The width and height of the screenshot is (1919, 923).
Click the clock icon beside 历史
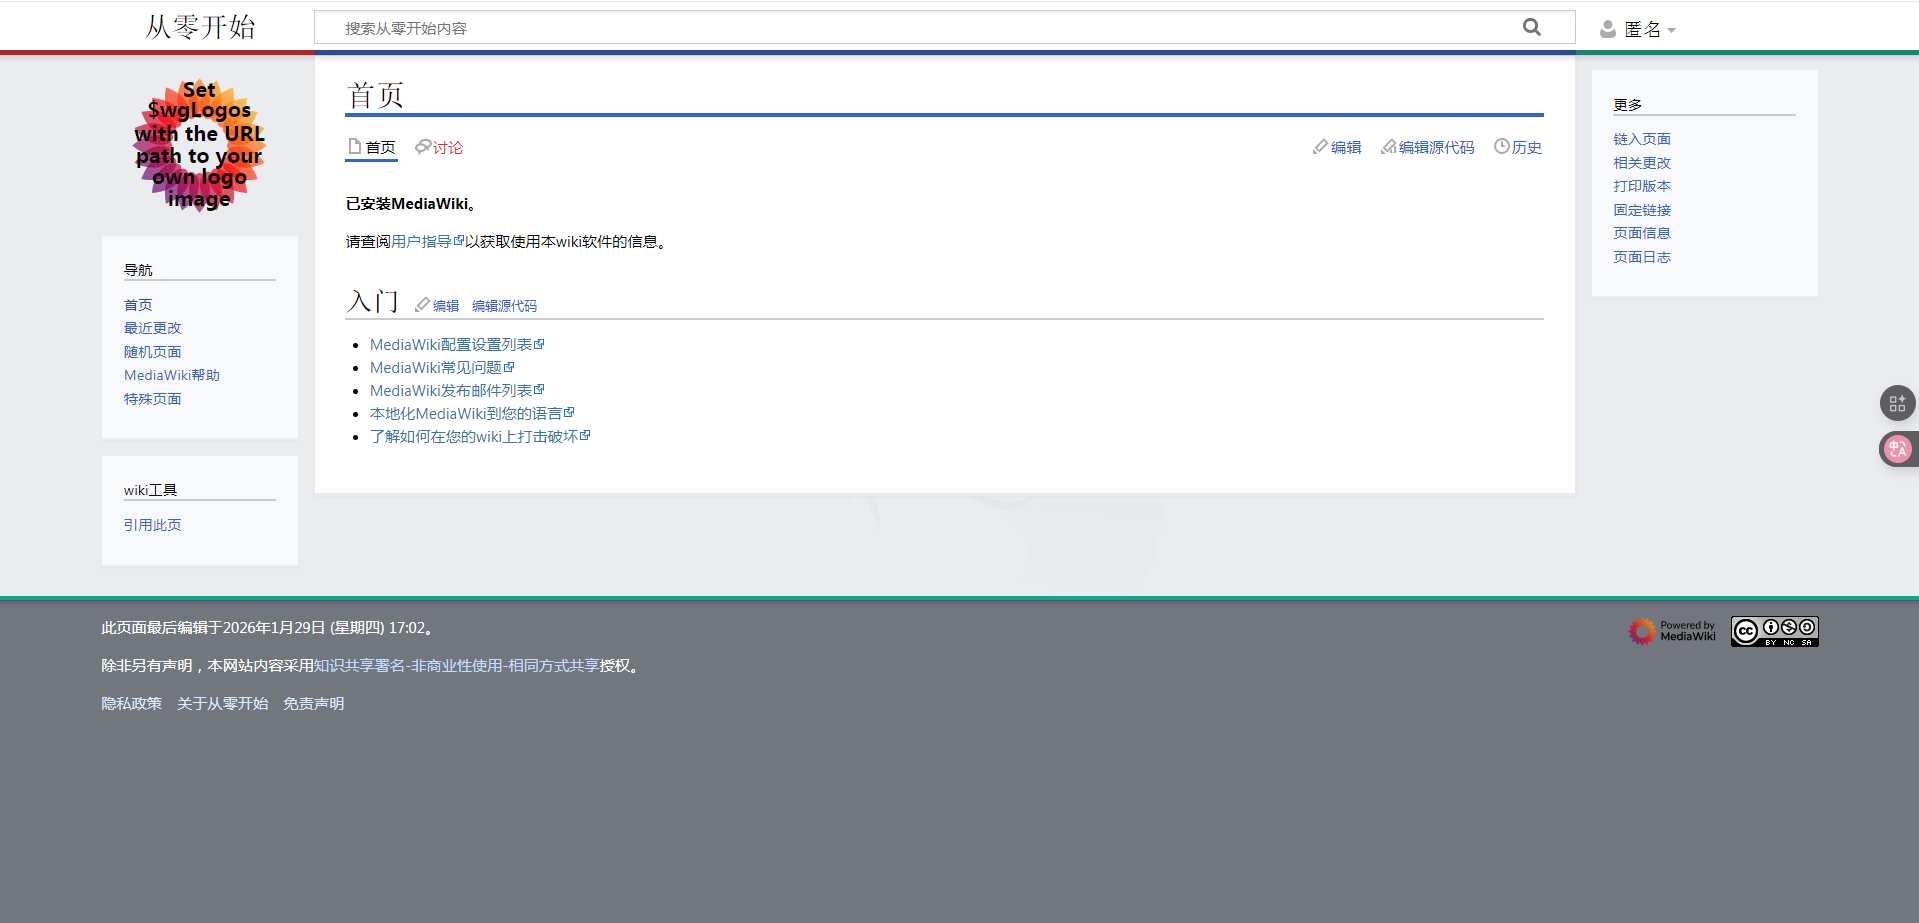pyautogui.click(x=1501, y=146)
